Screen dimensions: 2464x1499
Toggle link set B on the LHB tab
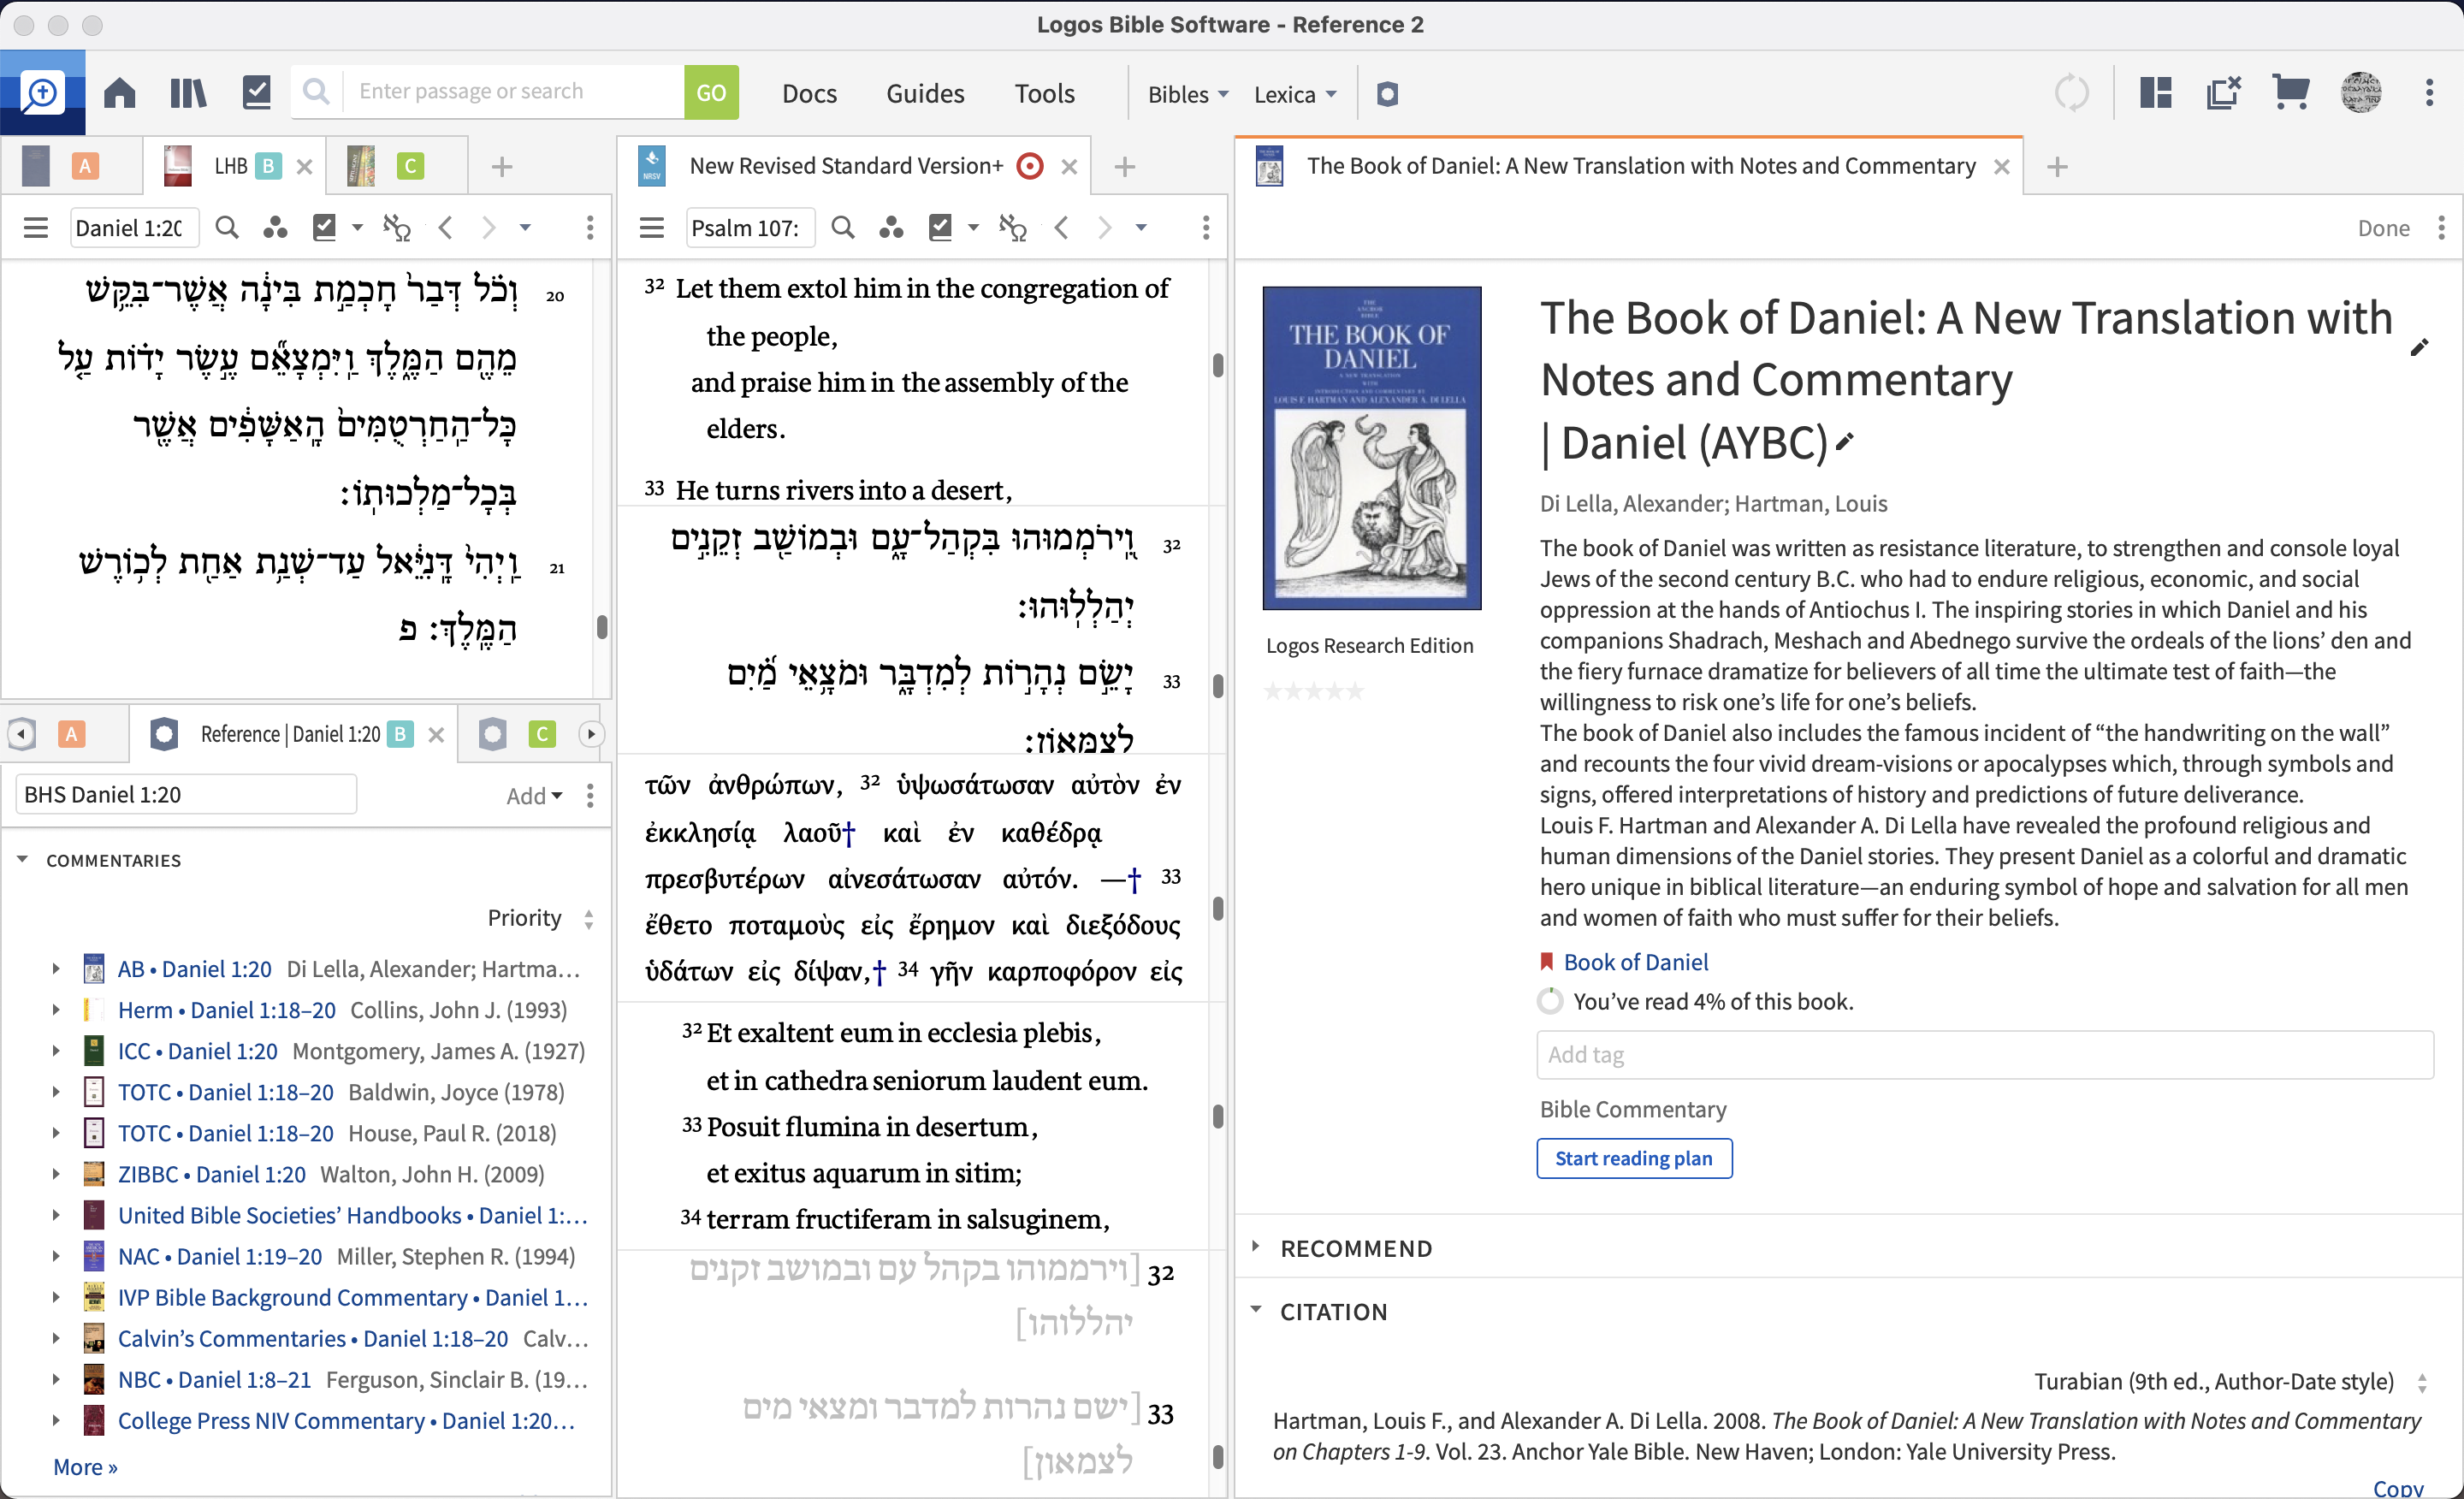(268, 166)
